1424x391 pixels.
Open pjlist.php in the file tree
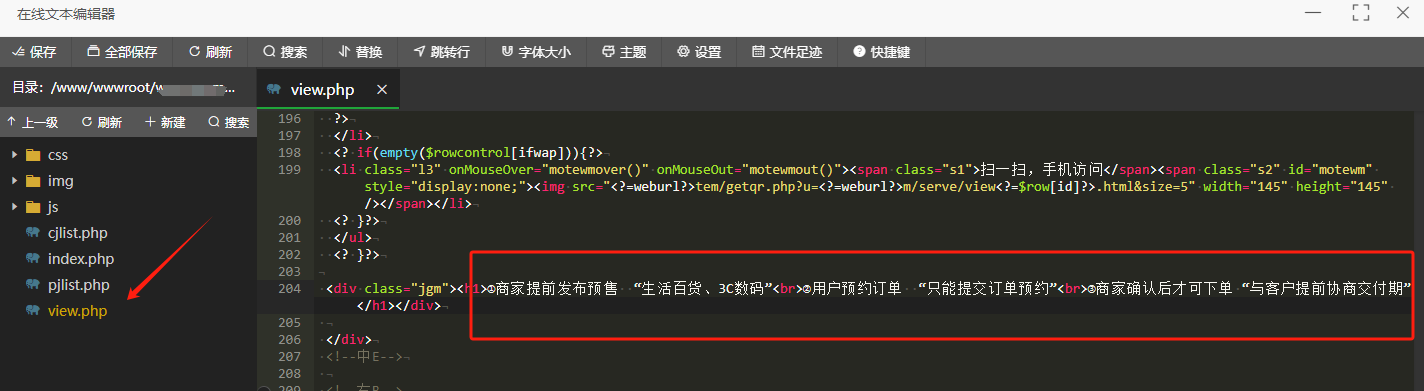pyautogui.click(x=78, y=285)
